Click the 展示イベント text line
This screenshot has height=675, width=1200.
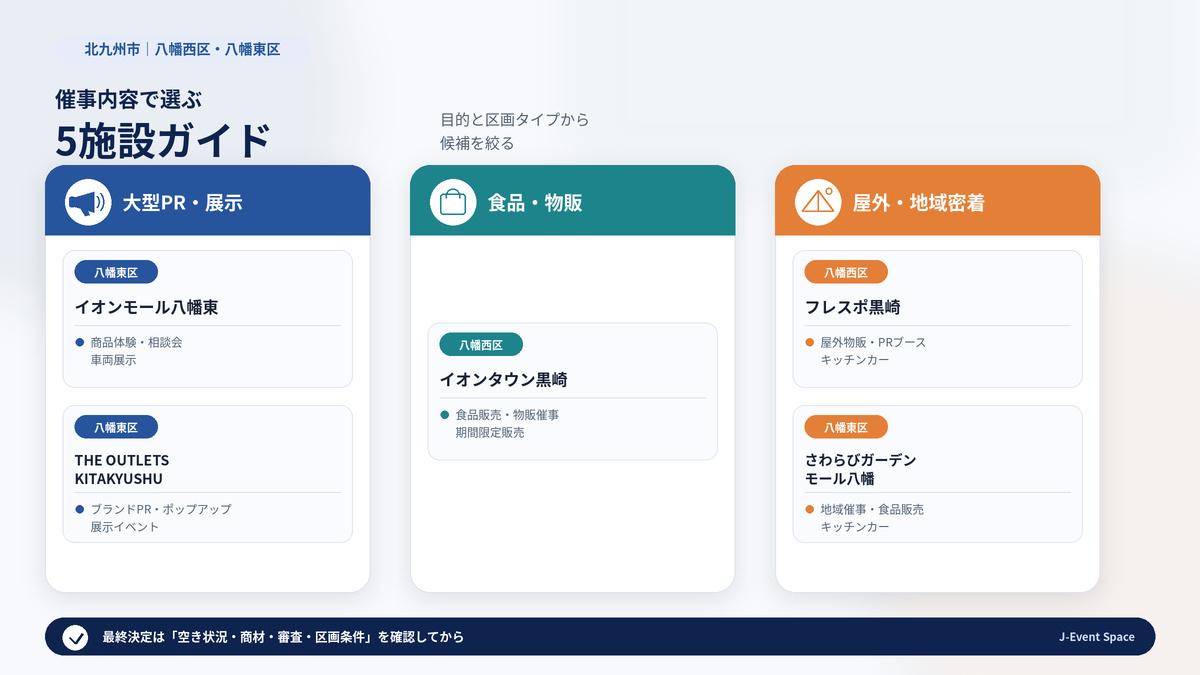pyautogui.click(x=125, y=527)
